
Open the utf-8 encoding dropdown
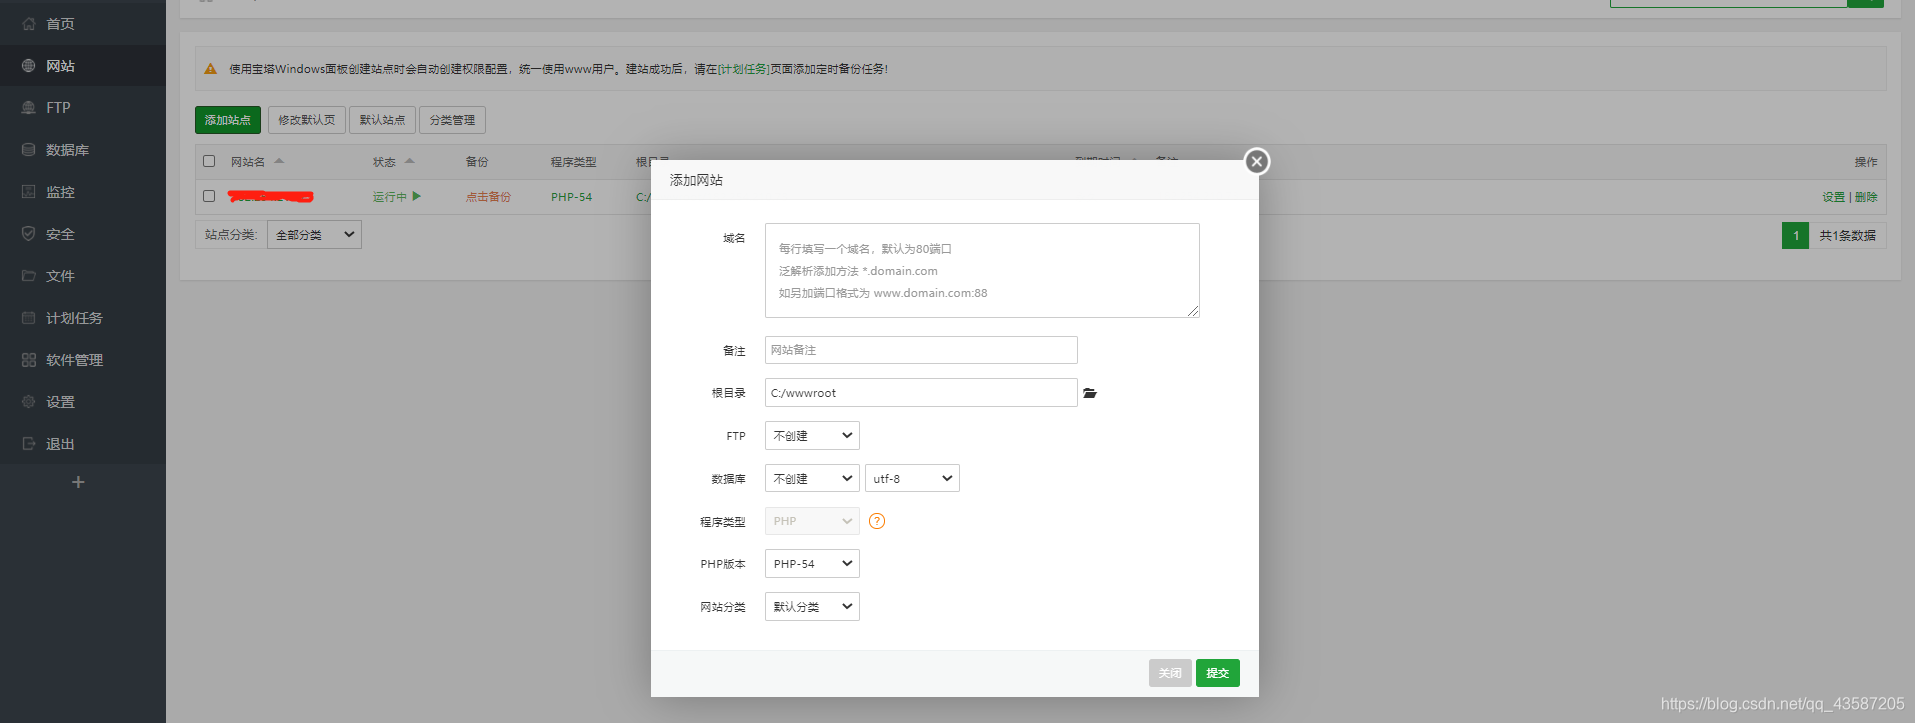tap(912, 478)
